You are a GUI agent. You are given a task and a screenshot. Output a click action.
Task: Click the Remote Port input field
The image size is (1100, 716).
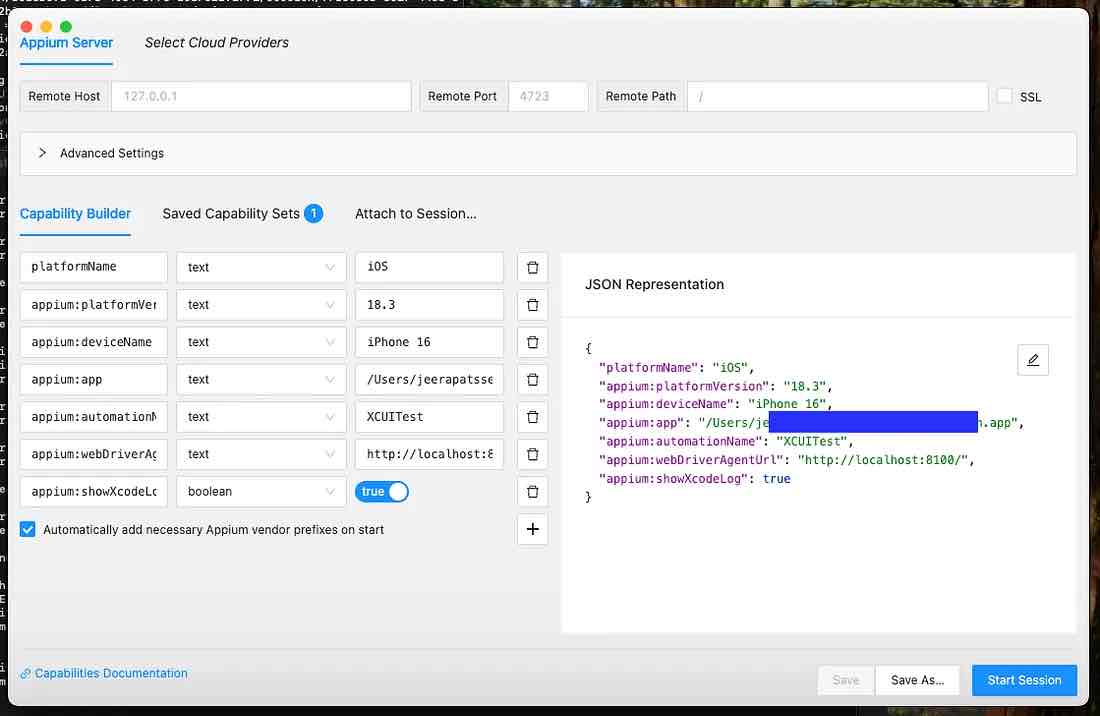(x=548, y=96)
